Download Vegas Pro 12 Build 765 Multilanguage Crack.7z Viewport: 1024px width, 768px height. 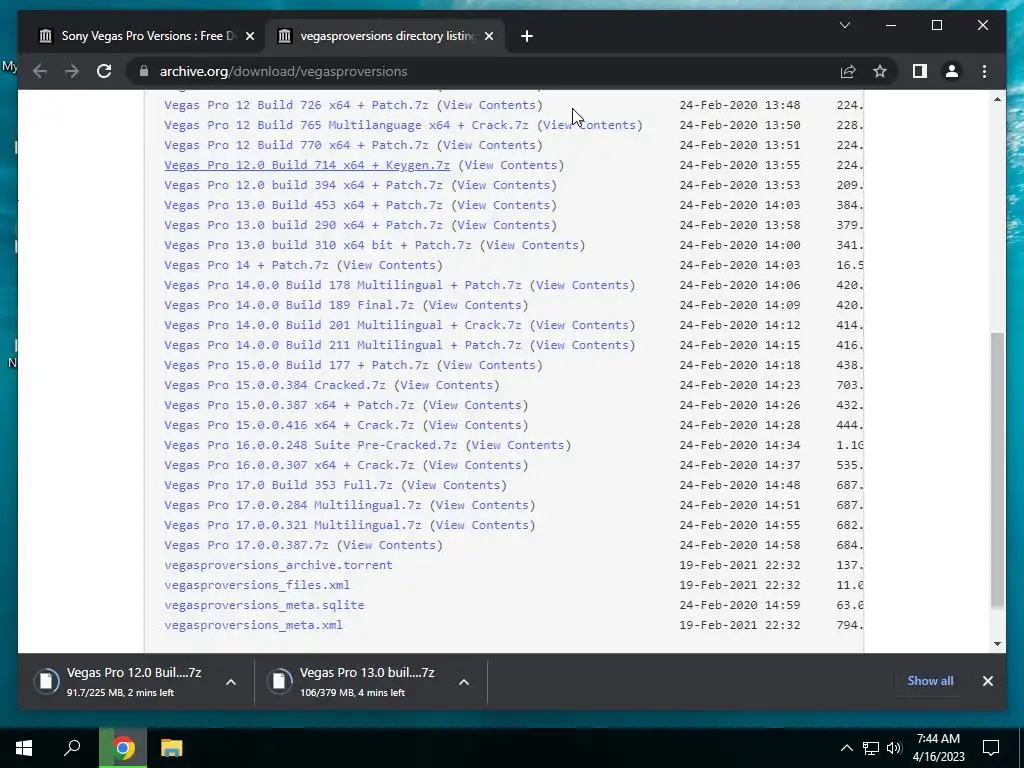(346, 125)
